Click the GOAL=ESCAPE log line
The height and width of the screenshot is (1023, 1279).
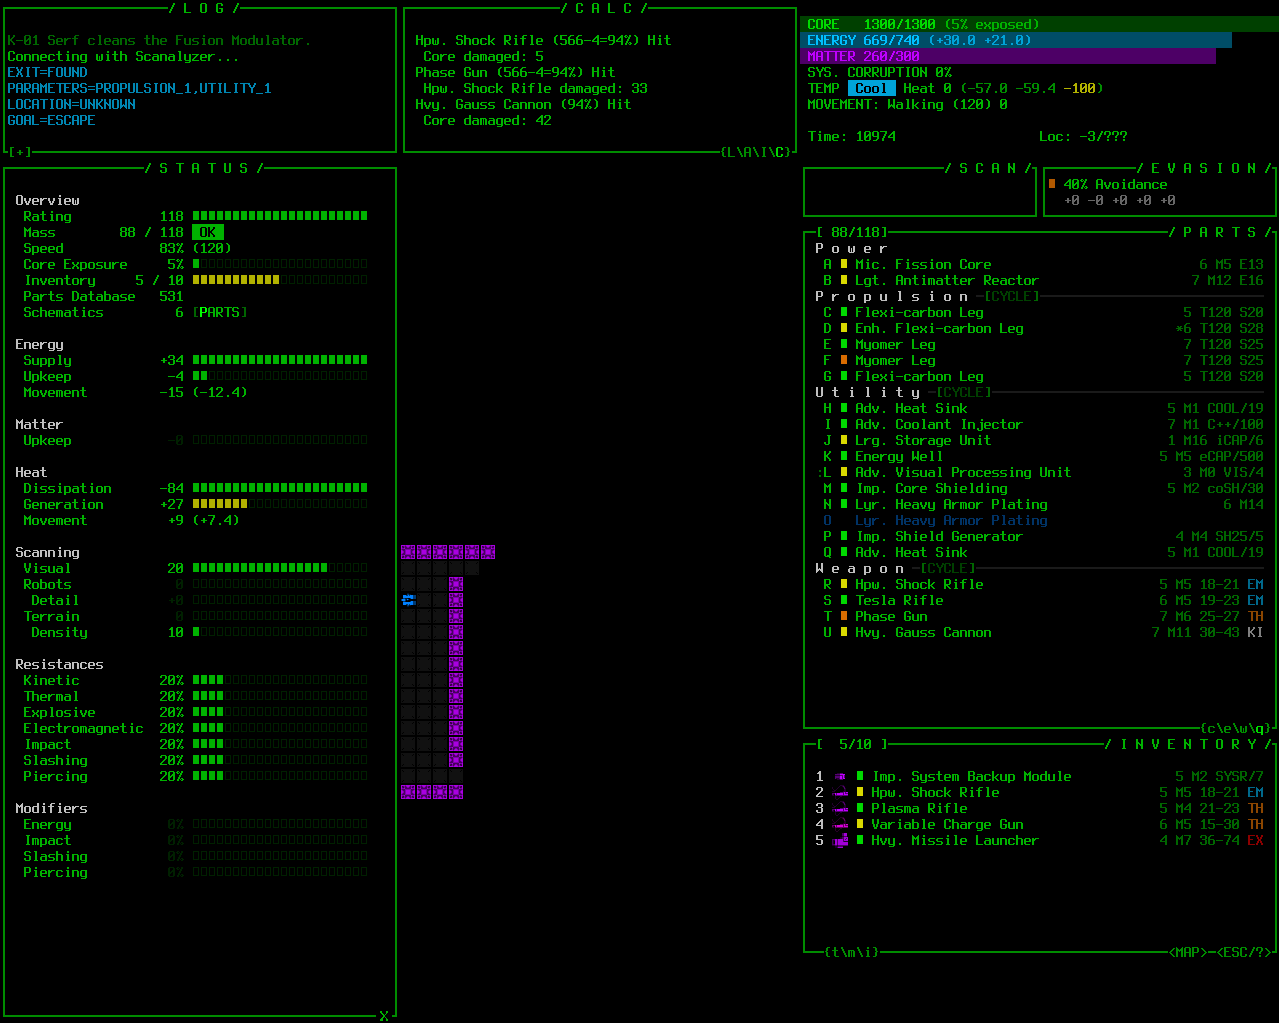tap(52, 120)
